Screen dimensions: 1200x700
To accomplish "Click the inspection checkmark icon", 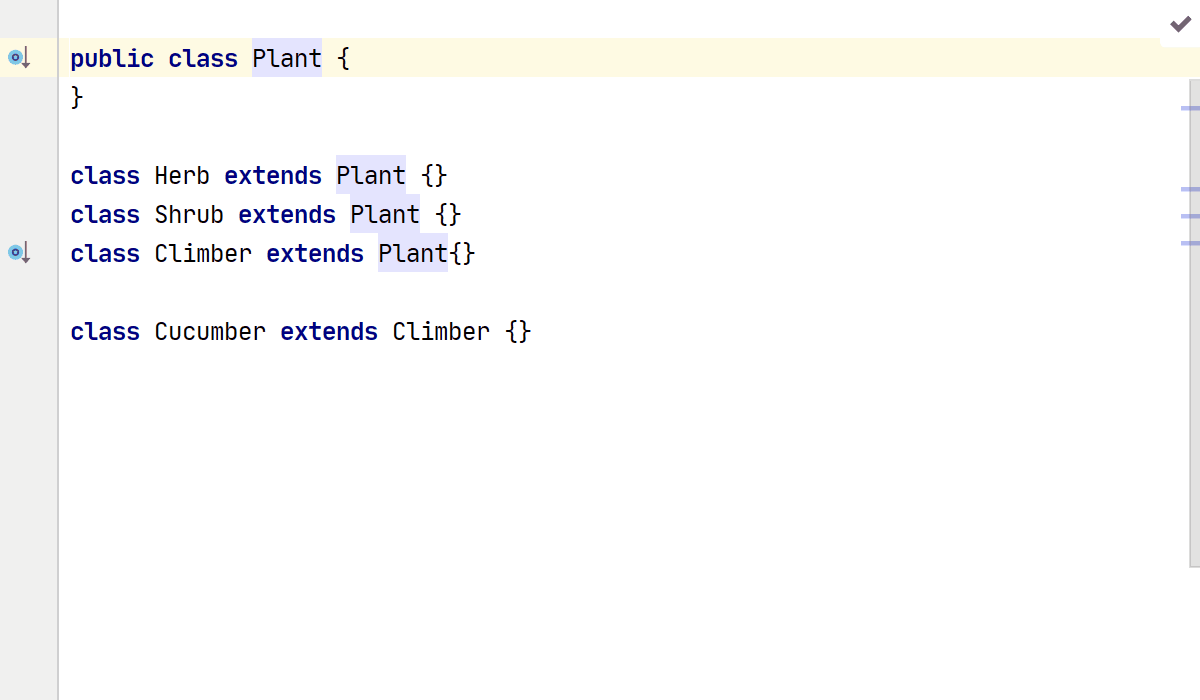I will click(1180, 24).
